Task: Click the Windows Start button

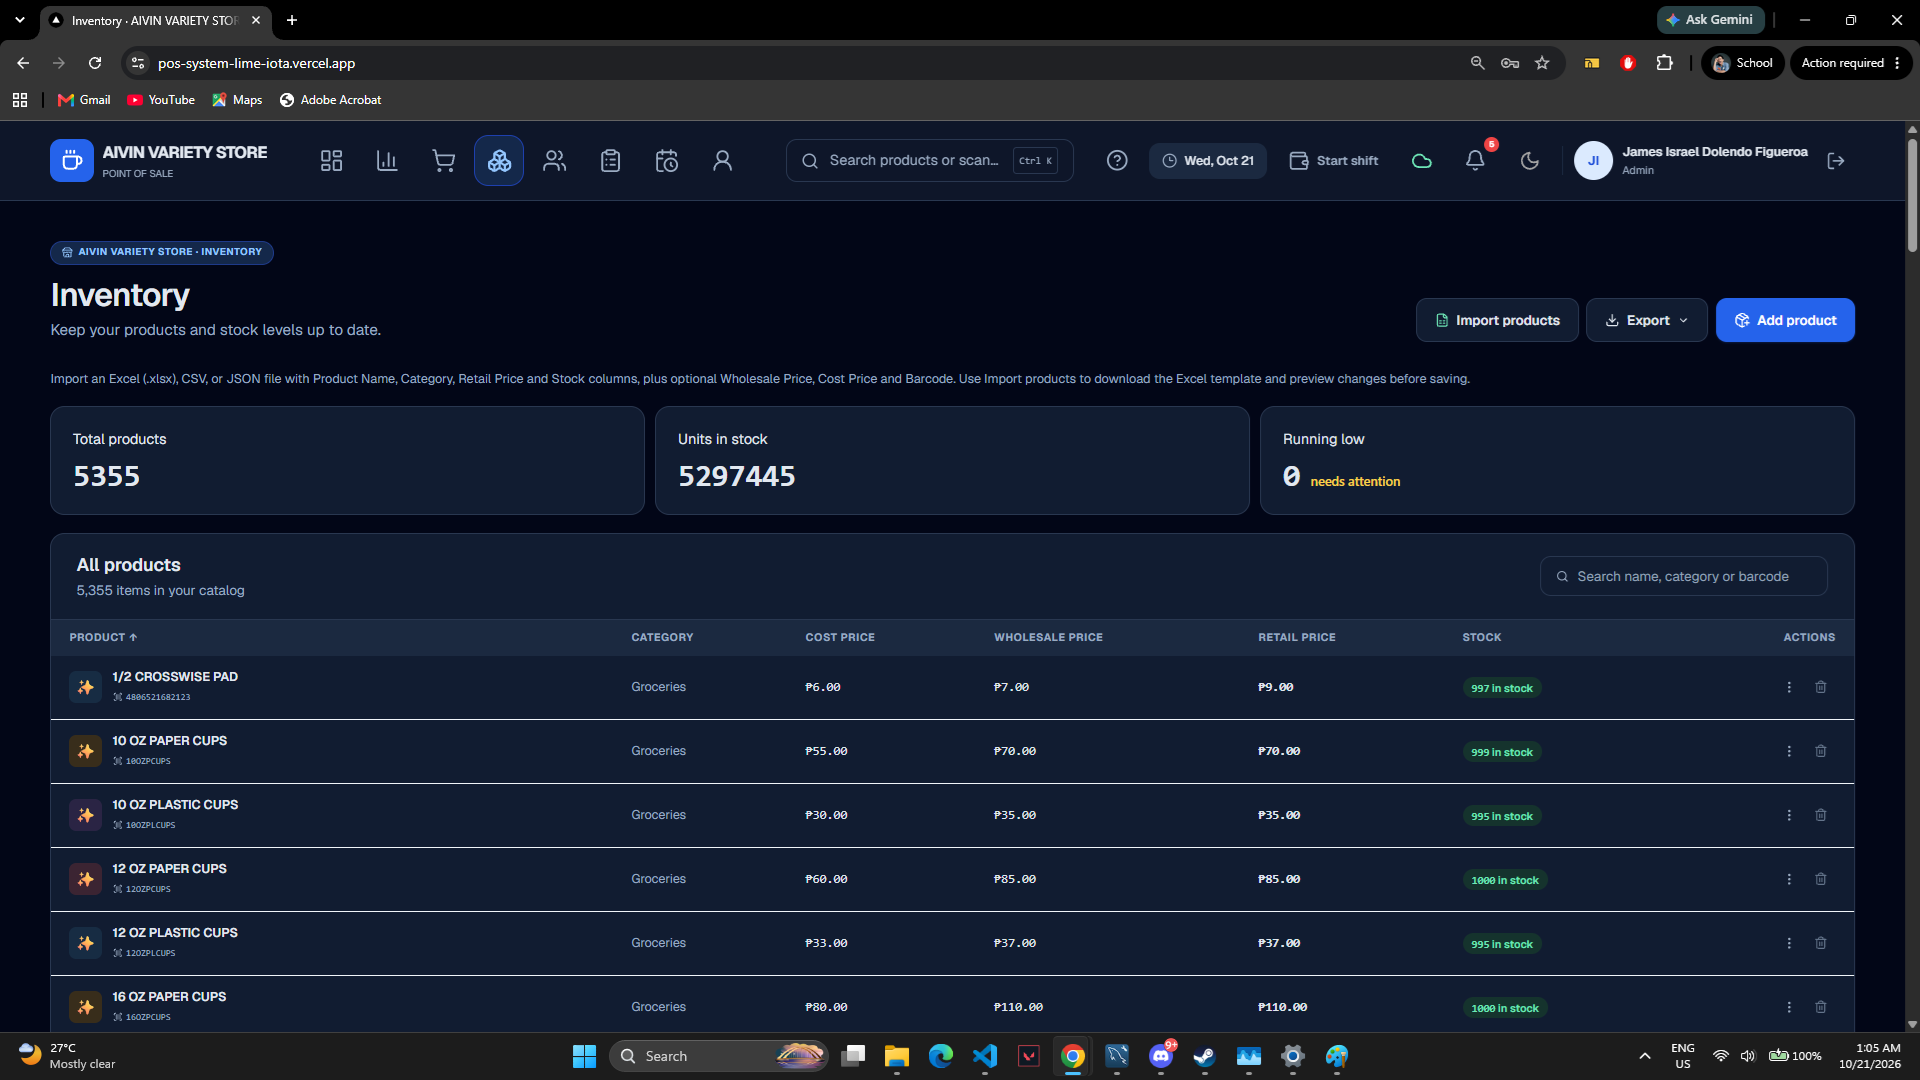Action: (584, 1056)
